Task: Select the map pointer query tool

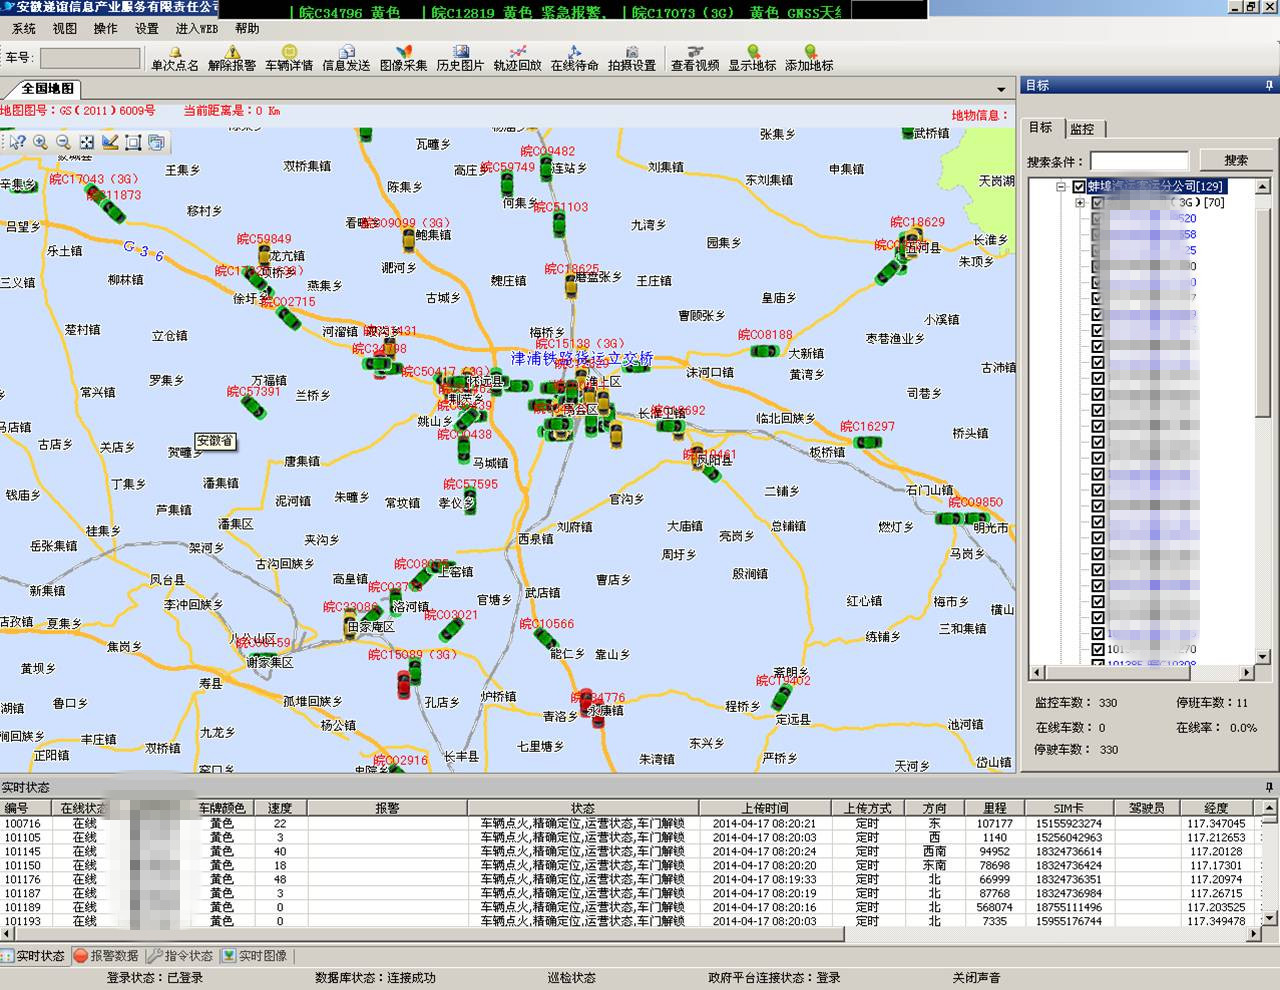Action: click(17, 142)
